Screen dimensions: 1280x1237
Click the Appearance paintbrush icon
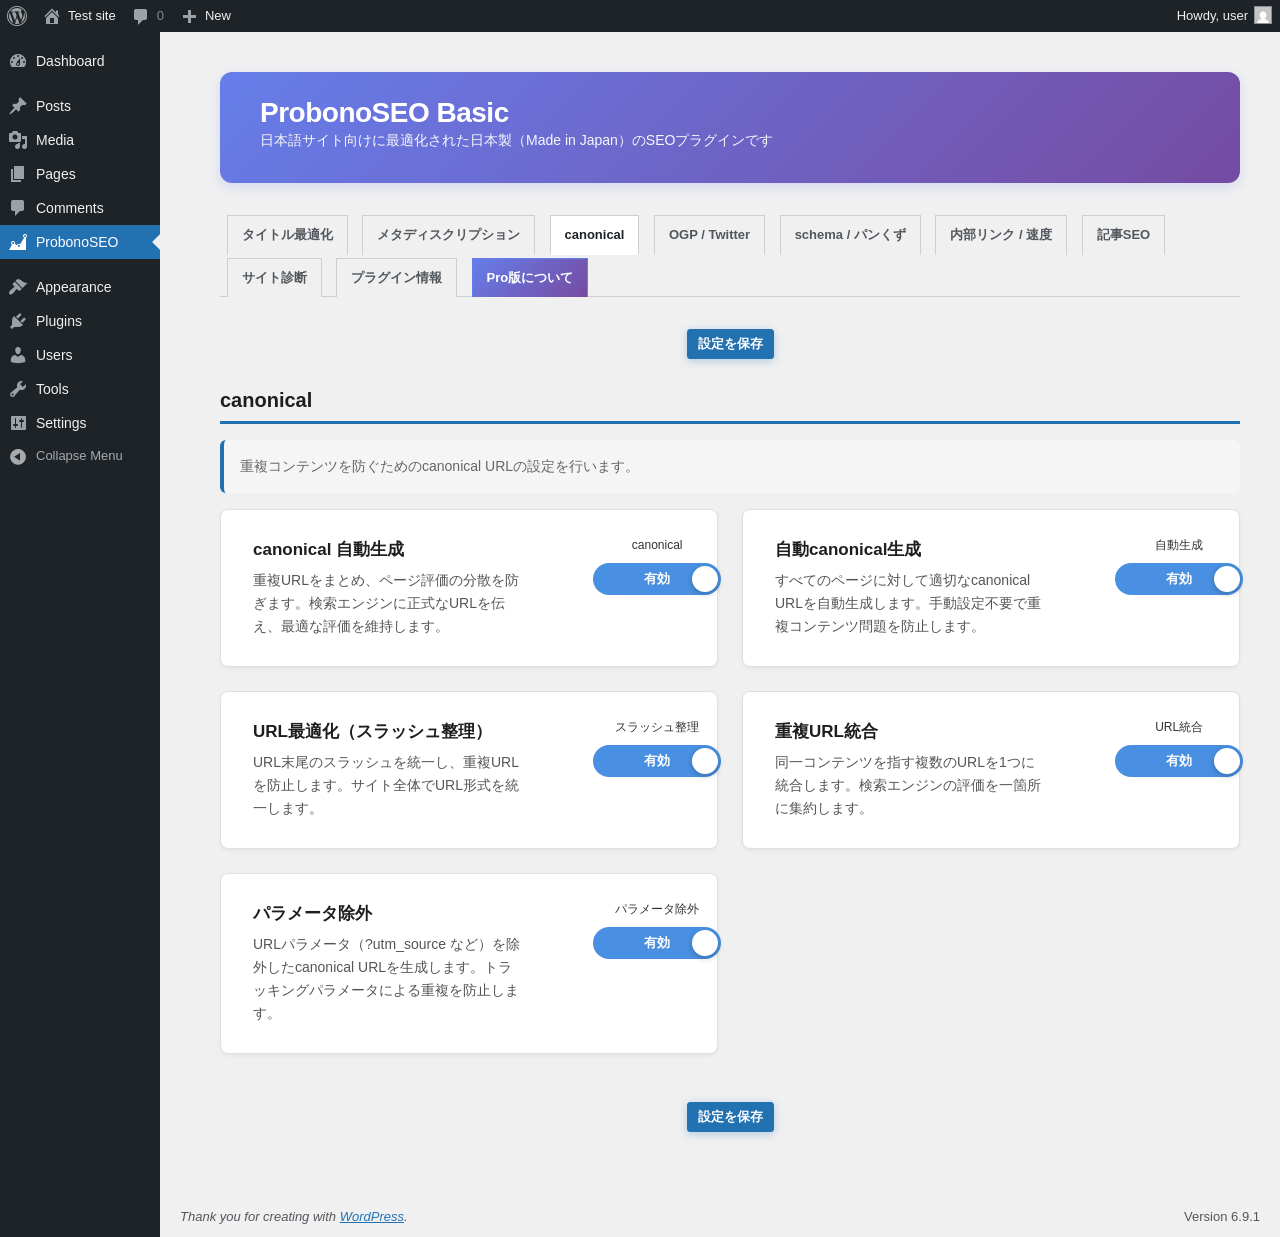coord(18,287)
